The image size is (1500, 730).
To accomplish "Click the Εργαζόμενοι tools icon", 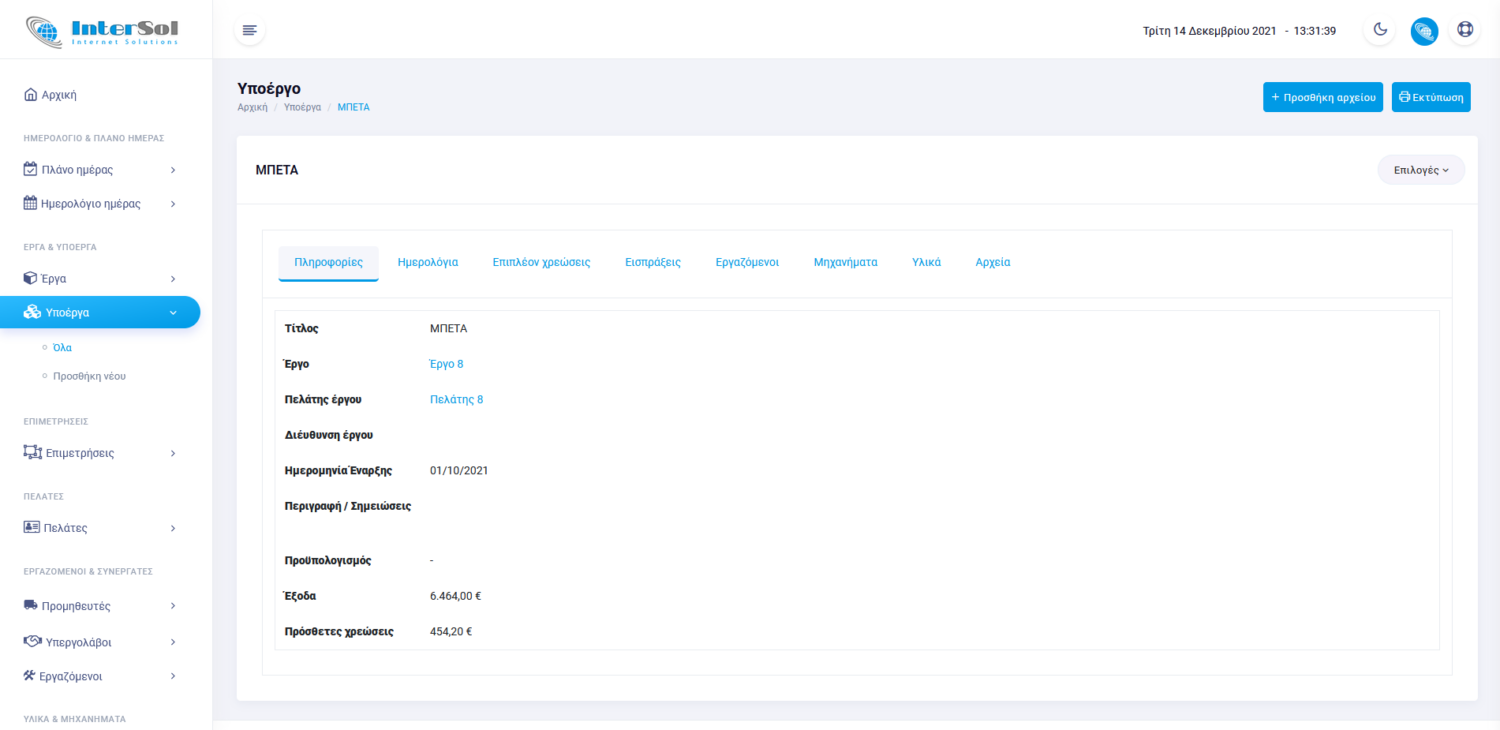I will [30, 676].
